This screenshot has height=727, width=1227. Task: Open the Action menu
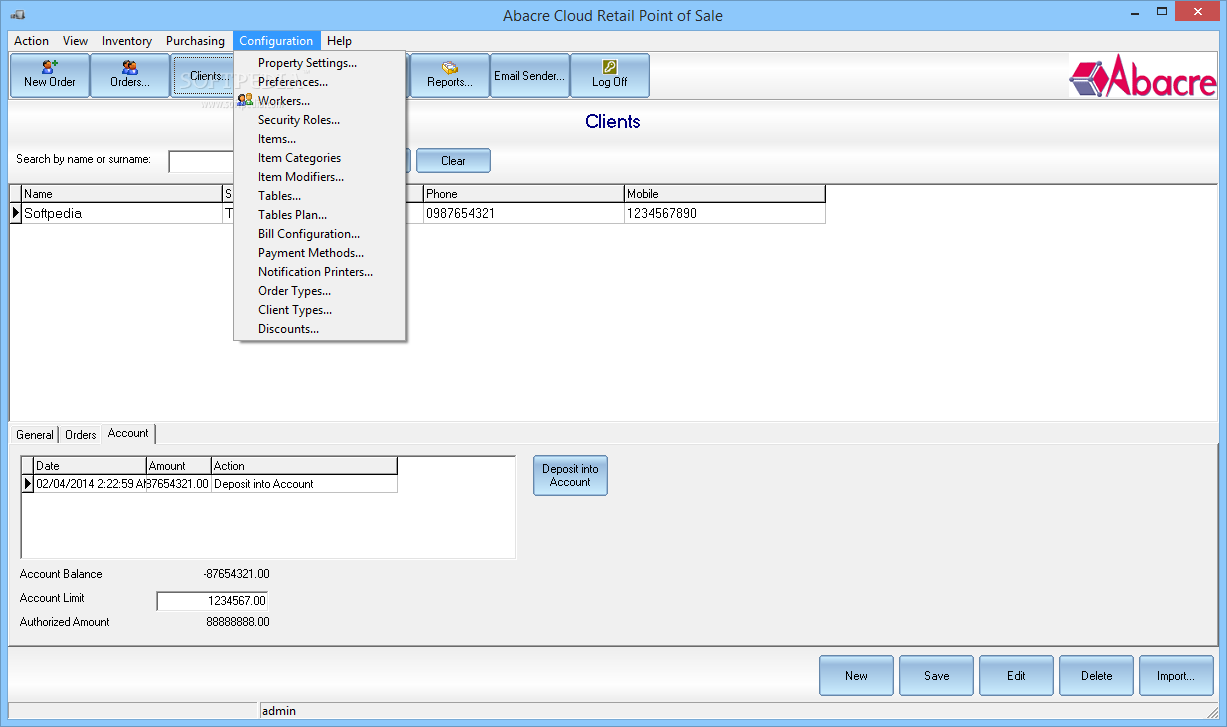point(31,41)
